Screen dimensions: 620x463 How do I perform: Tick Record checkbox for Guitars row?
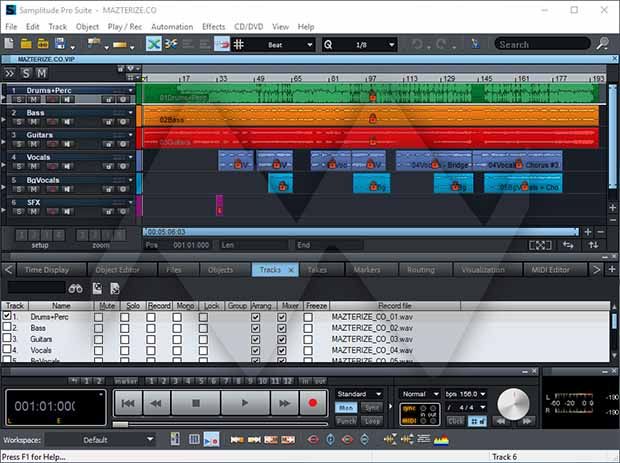pyautogui.click(x=151, y=339)
